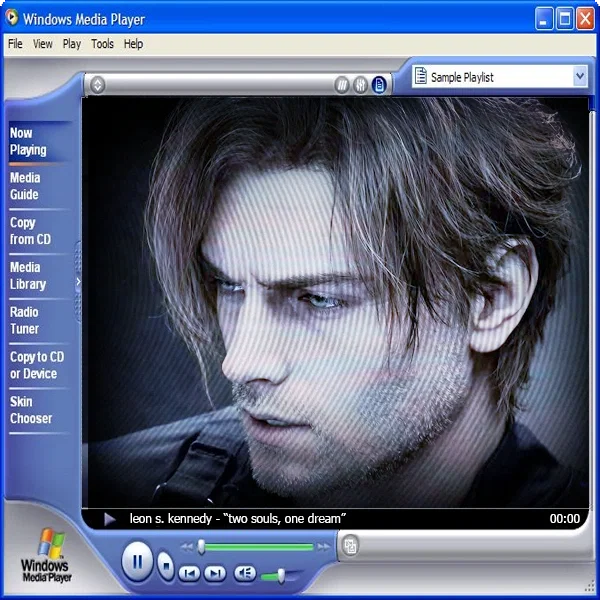Click the playlist document icon
This screenshot has height=600, width=600.
coord(421,76)
